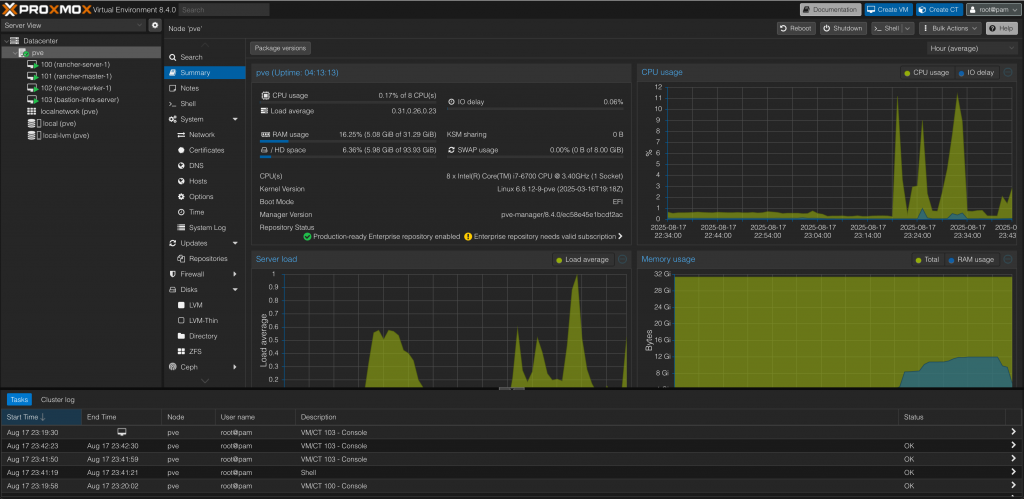
Task: Expand the Shell task row arrow
Action: click(1013, 472)
